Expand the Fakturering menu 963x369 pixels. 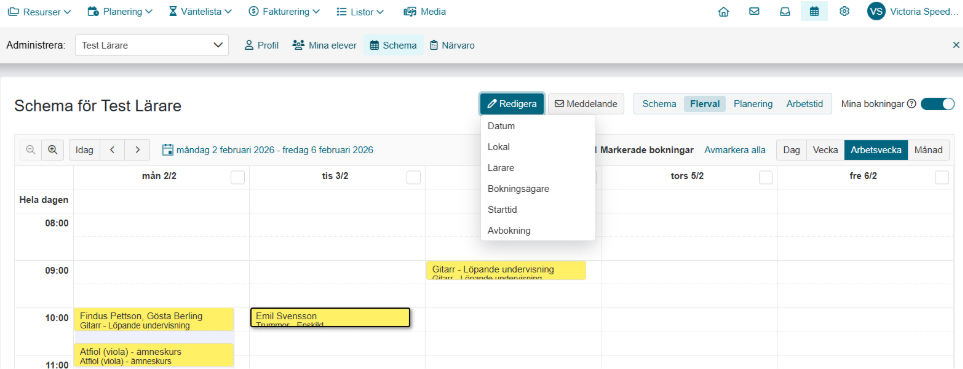coord(284,12)
